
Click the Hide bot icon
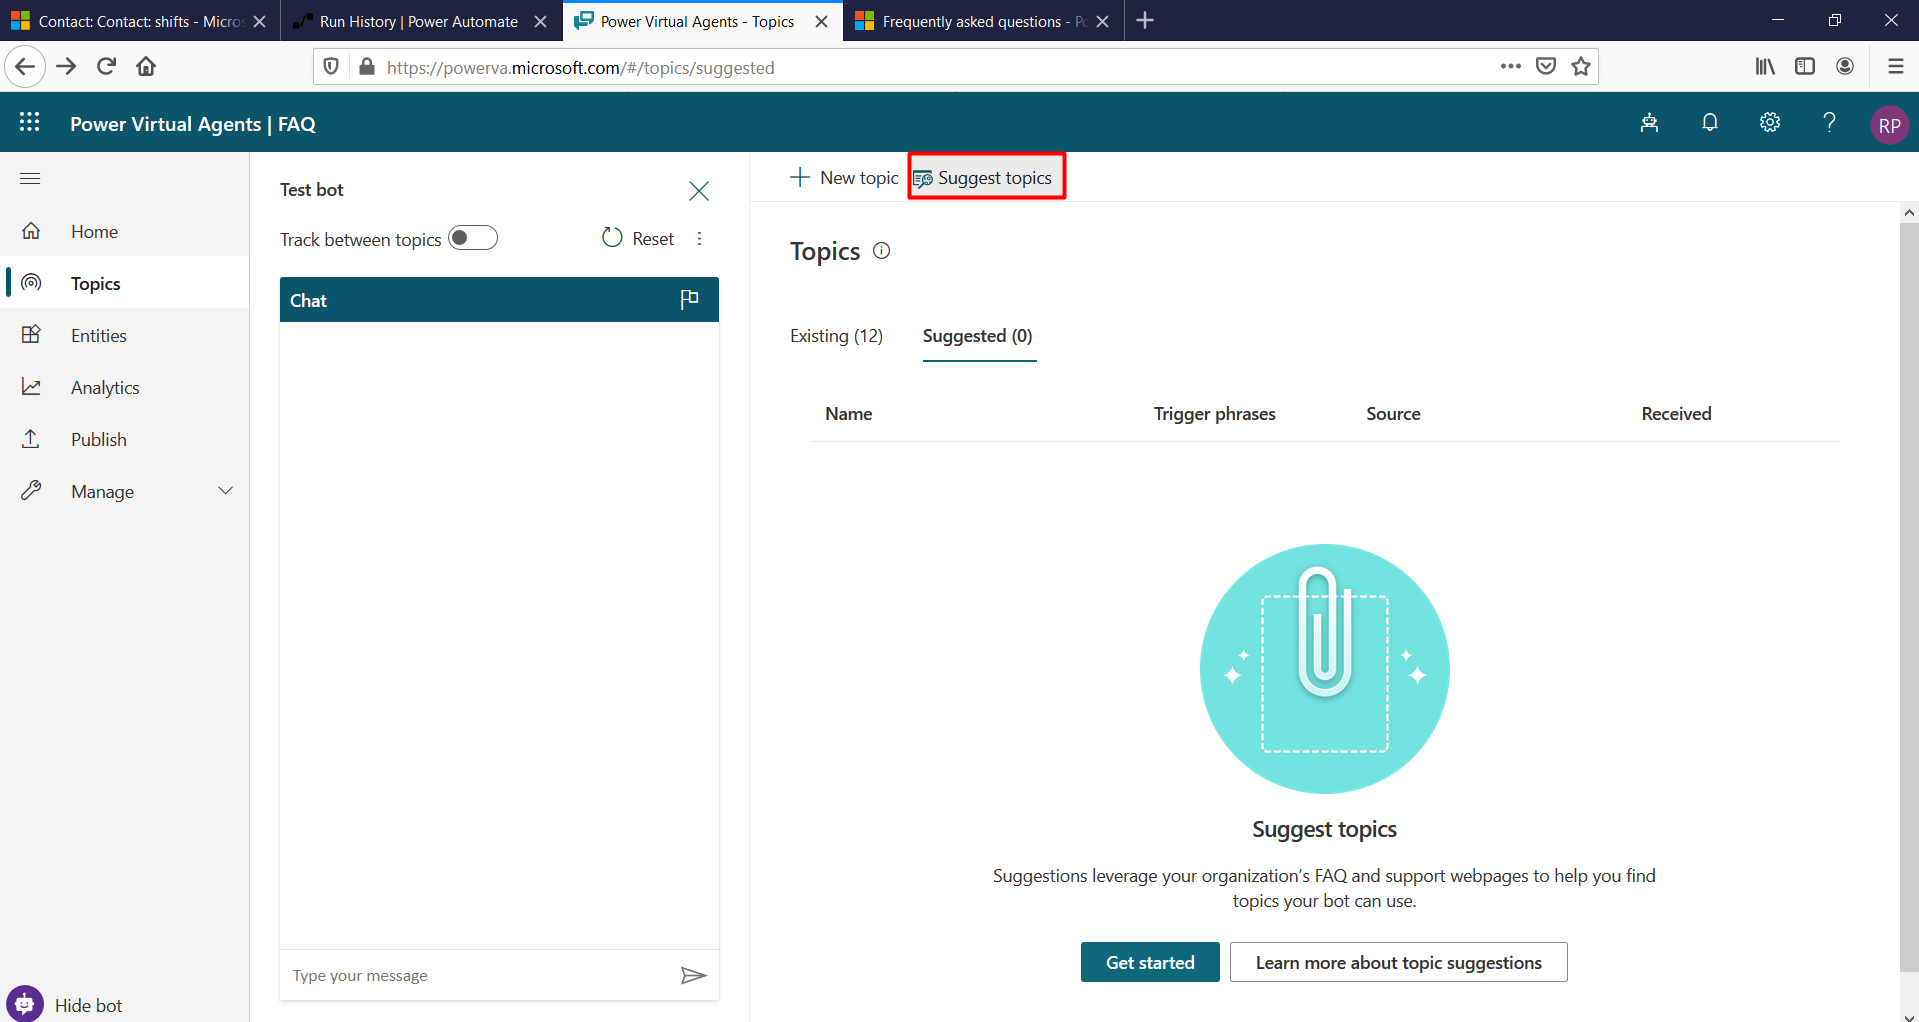click(25, 1004)
